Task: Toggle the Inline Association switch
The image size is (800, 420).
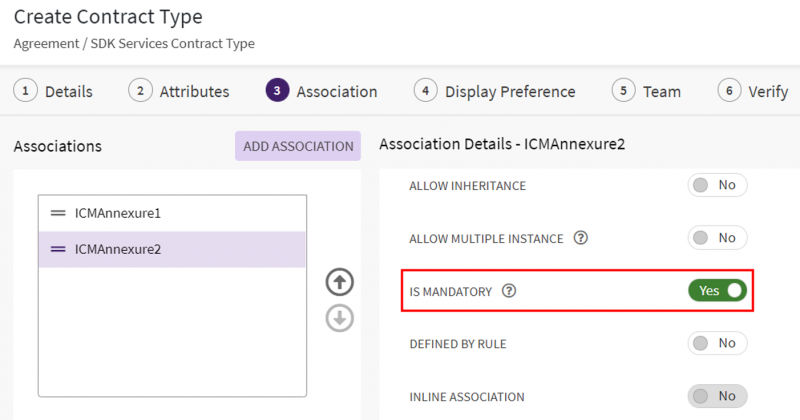Action: pyautogui.click(x=717, y=396)
